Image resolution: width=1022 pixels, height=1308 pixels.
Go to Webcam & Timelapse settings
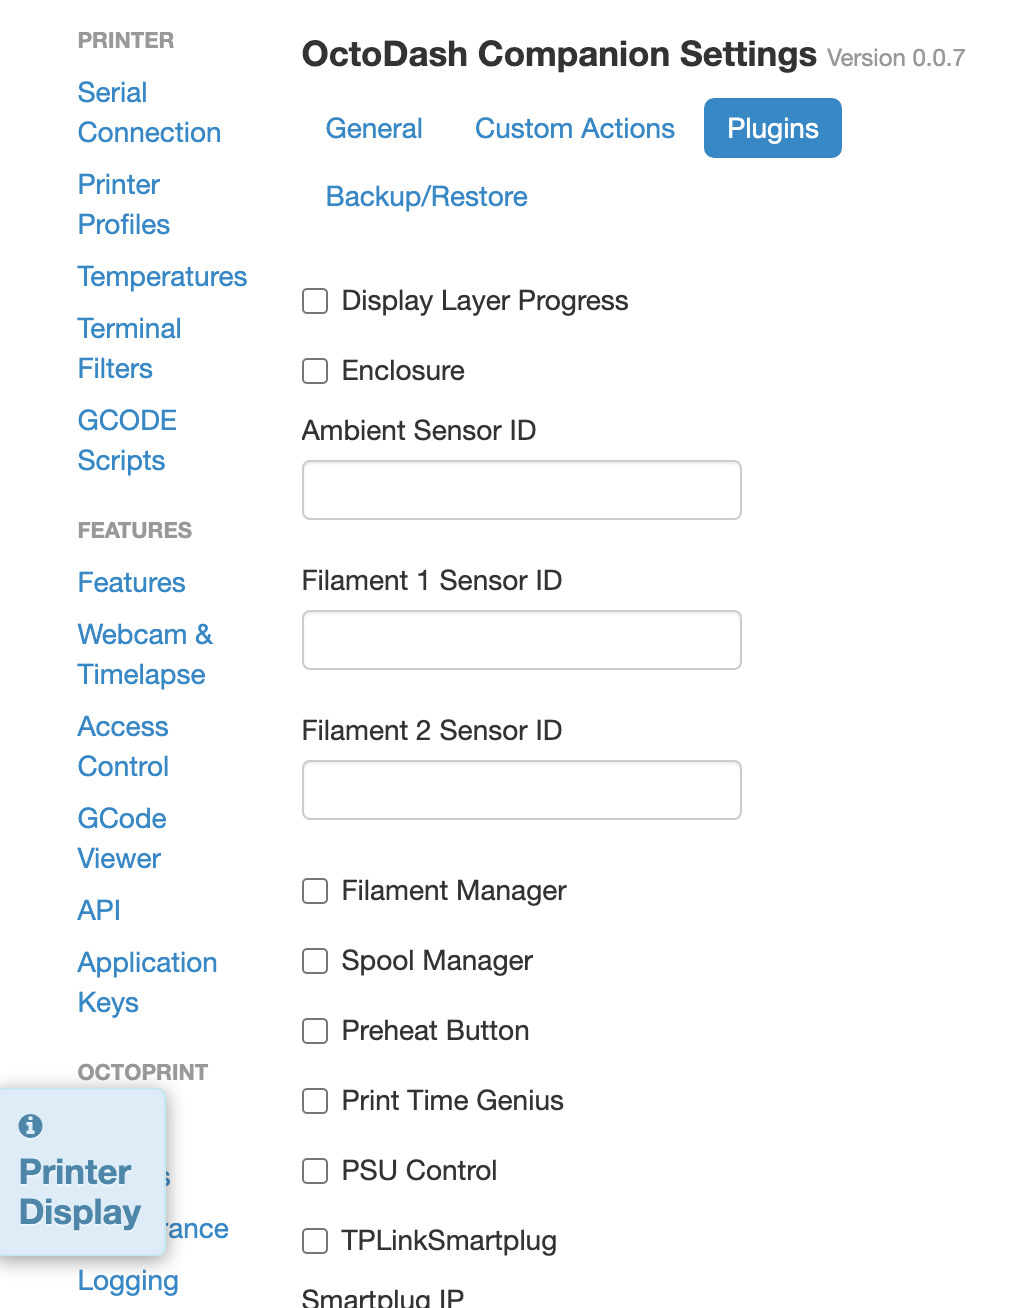click(x=144, y=654)
